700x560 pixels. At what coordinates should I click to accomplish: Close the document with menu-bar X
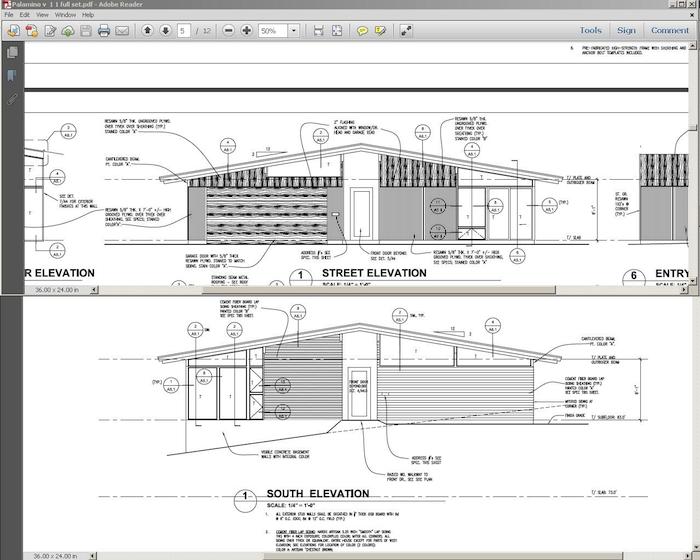[x=692, y=15]
